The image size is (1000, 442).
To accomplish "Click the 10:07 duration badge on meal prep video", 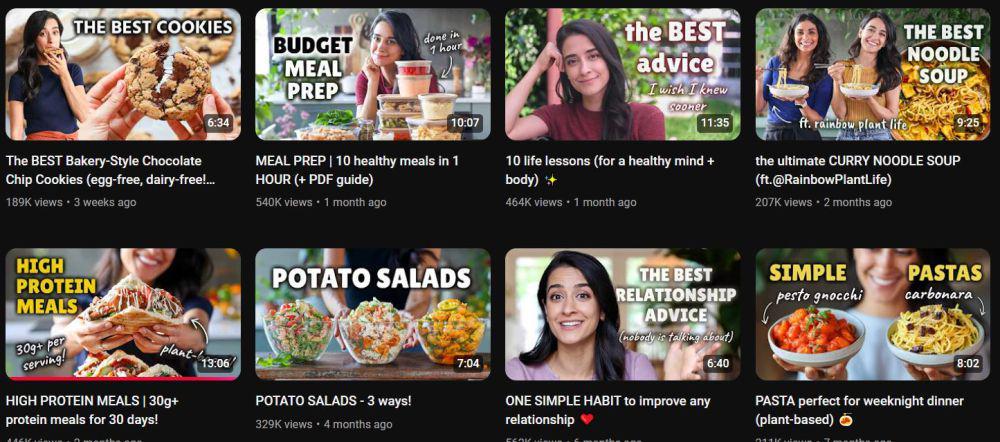I will click(464, 122).
